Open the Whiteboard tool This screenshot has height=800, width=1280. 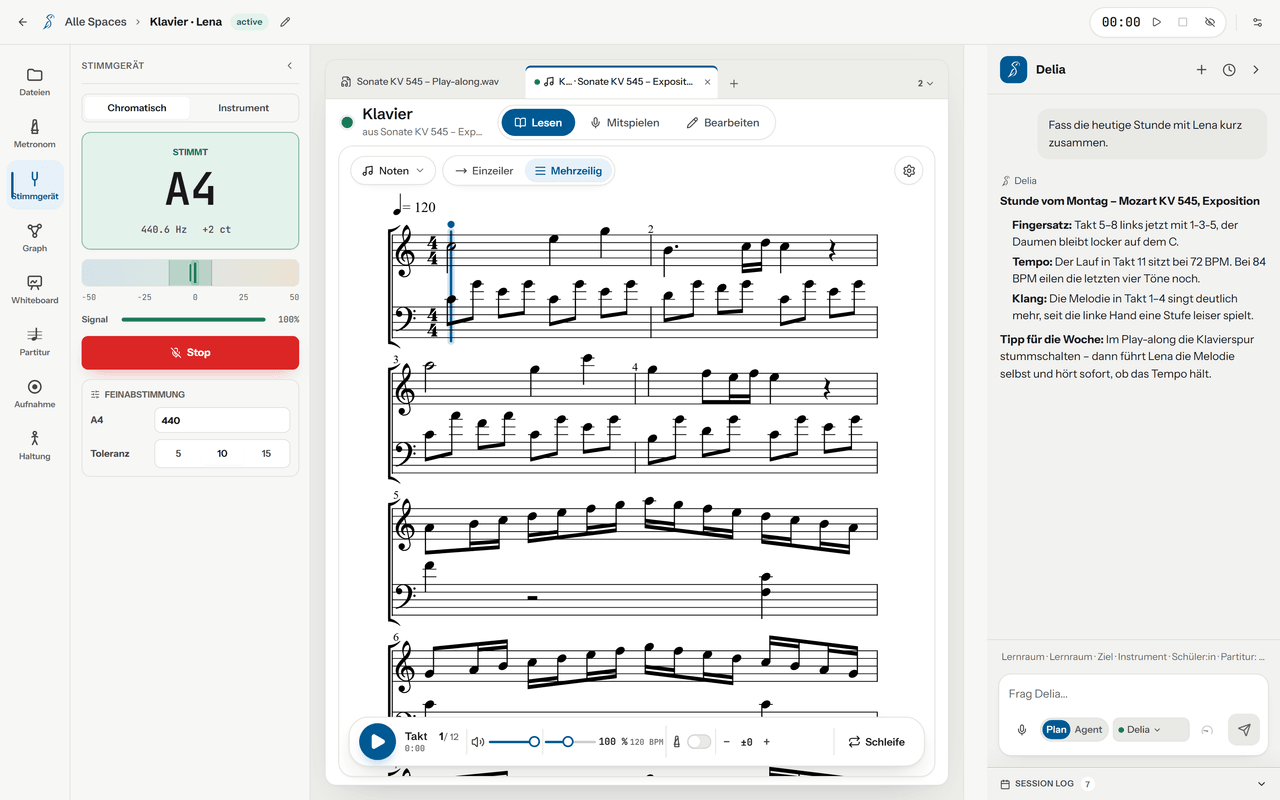tap(34, 289)
